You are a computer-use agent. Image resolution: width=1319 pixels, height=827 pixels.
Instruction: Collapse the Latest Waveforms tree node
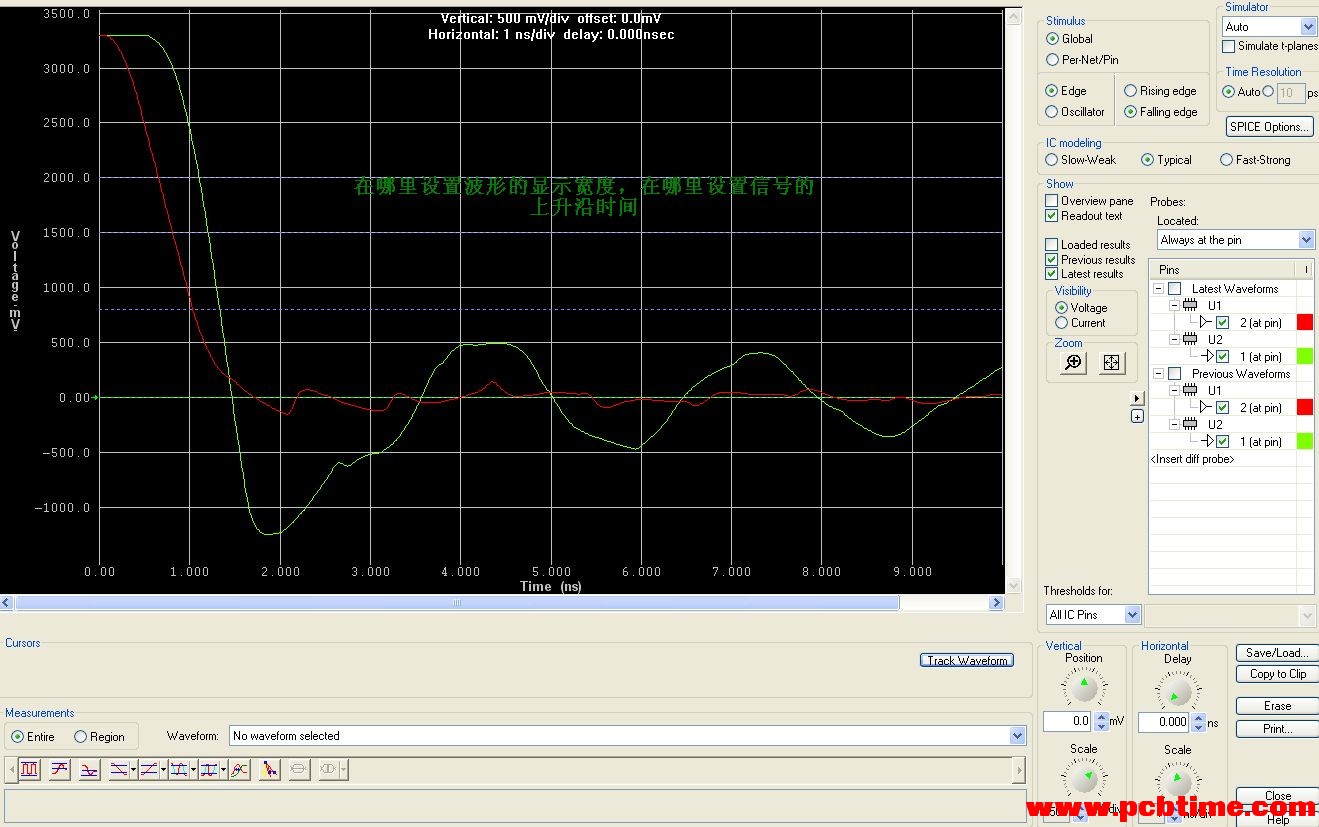coord(1158,289)
